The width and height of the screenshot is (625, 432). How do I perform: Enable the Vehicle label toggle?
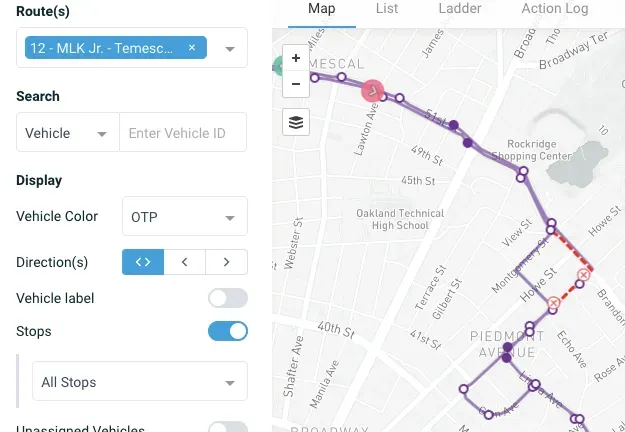coord(227,298)
